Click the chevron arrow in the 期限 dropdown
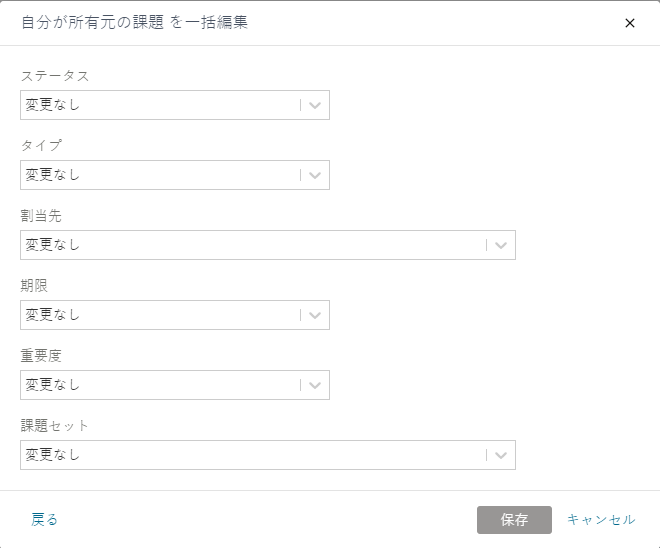Viewport: 660px width, 548px height. pos(315,315)
